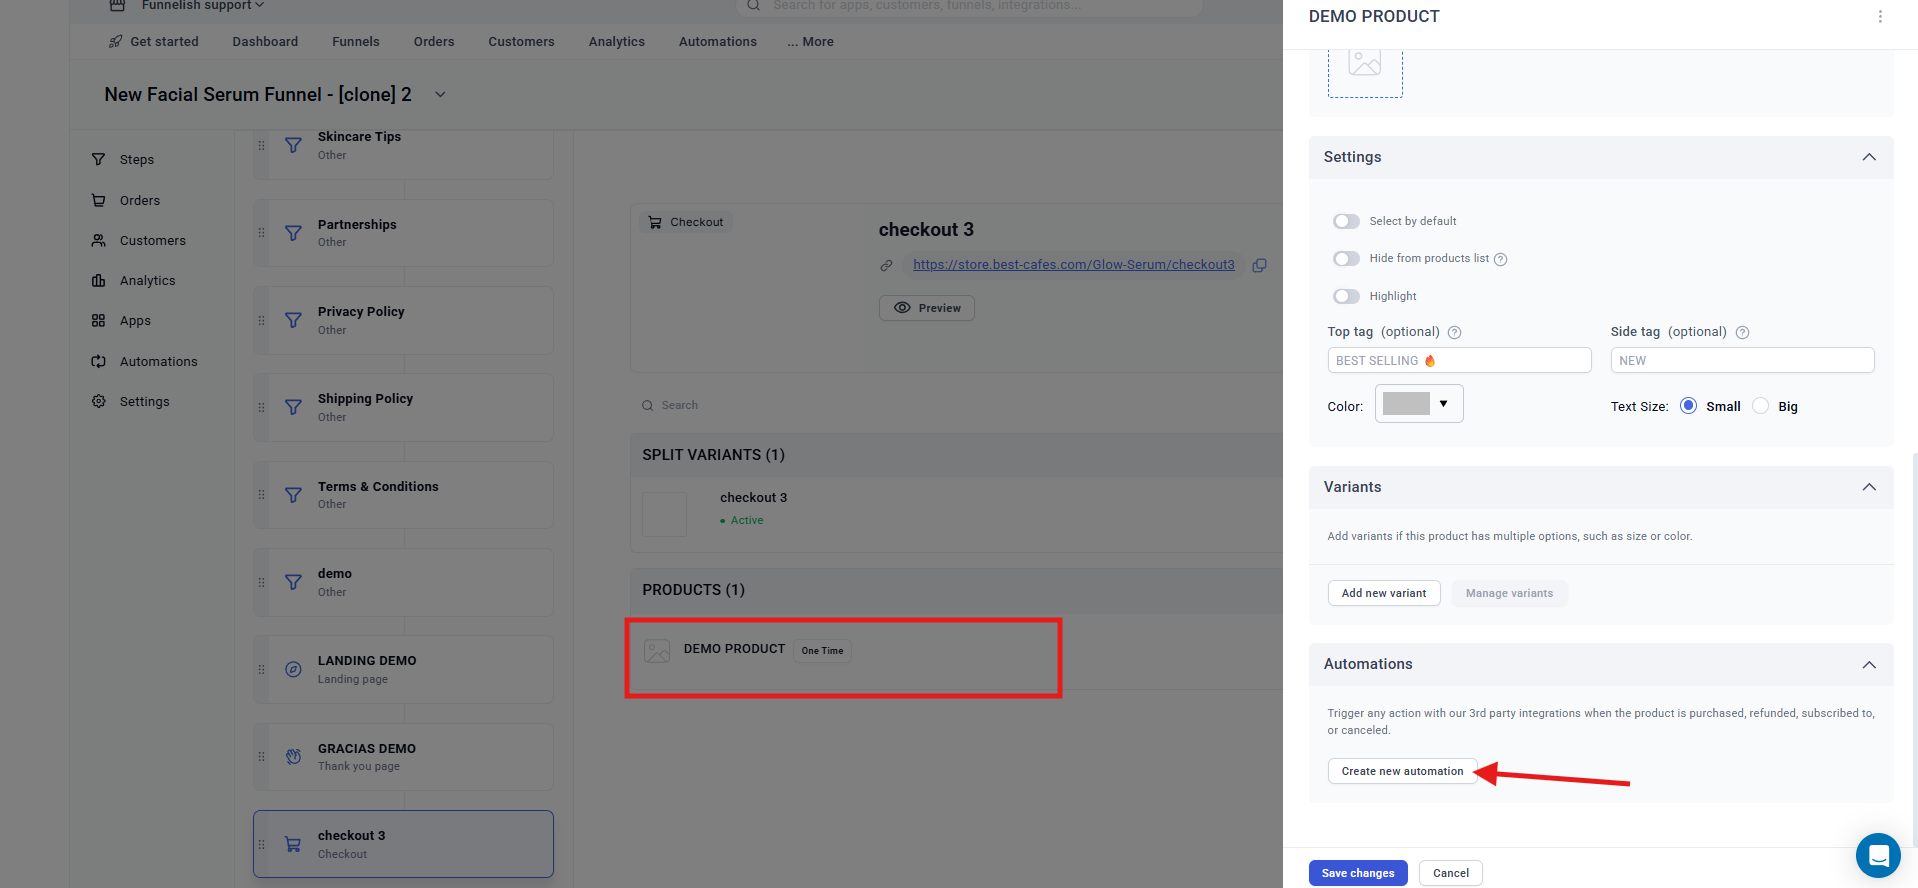Click the Apps icon in left sidebar
Viewport: 1918px width, 888px height.
[x=98, y=321]
